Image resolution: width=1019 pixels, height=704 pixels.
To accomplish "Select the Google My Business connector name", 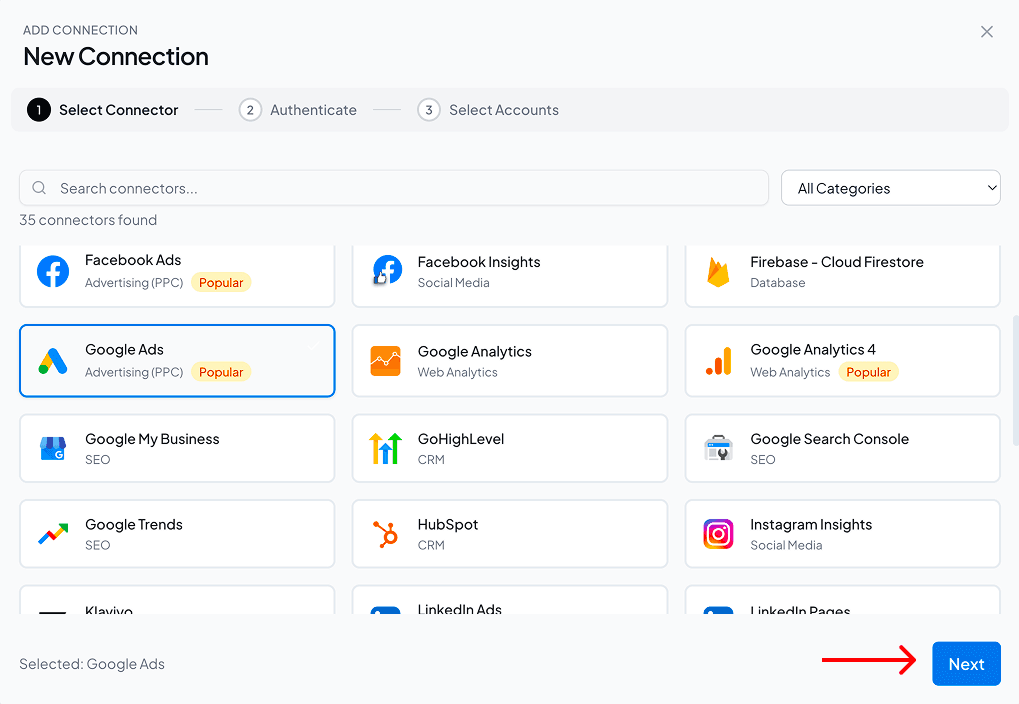I will tap(152, 439).
